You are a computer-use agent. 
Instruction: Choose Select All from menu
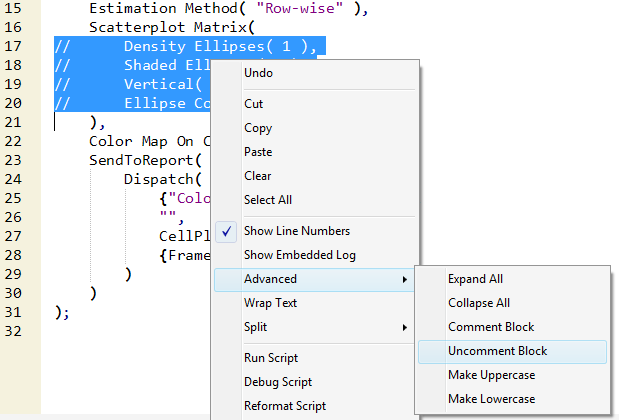[267, 200]
